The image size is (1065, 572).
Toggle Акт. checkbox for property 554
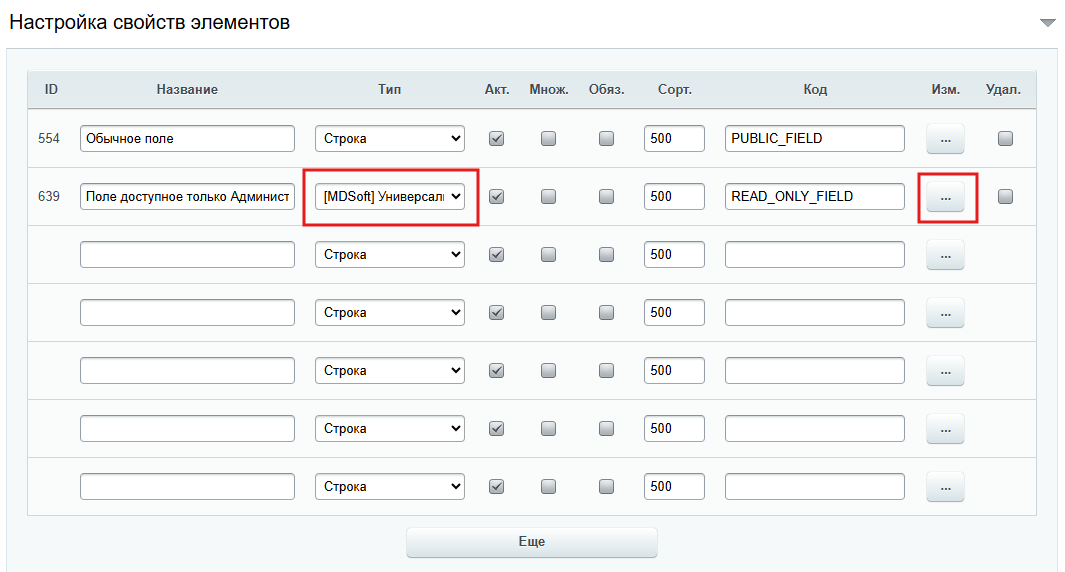click(496, 139)
